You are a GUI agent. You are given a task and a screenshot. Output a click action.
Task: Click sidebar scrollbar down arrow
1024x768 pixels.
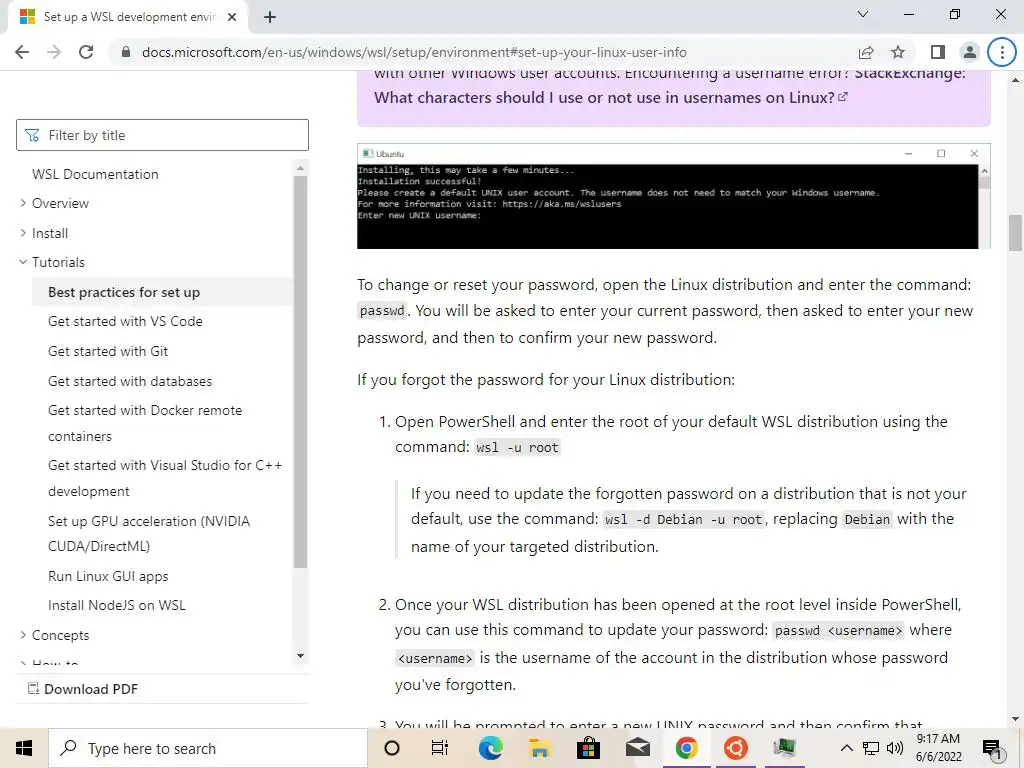click(x=300, y=656)
